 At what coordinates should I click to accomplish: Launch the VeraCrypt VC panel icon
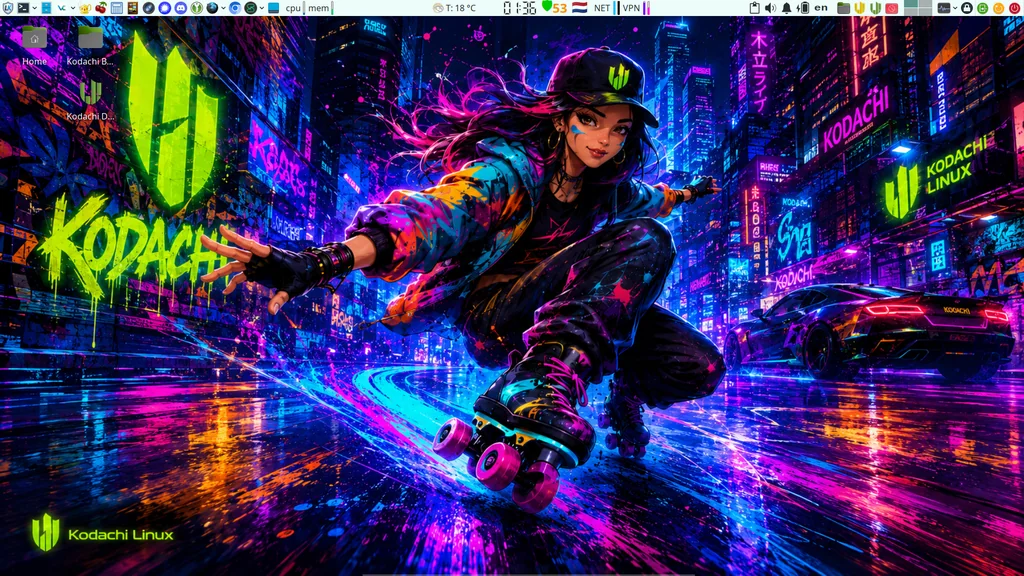61,8
